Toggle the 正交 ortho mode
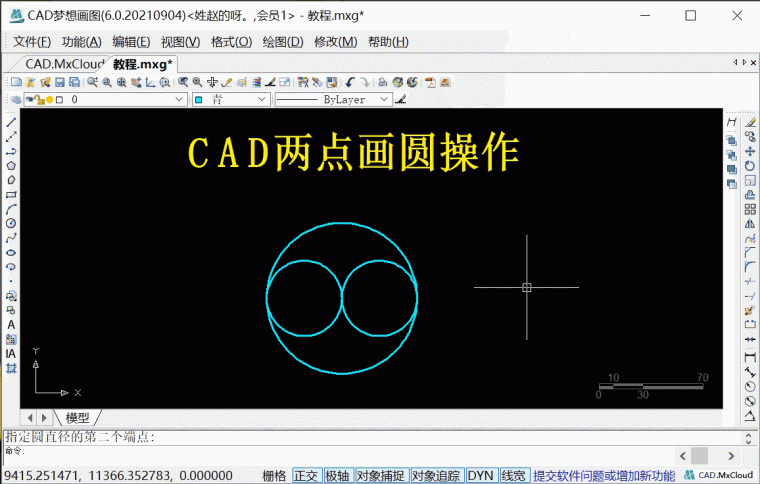760x484 pixels. pos(306,476)
